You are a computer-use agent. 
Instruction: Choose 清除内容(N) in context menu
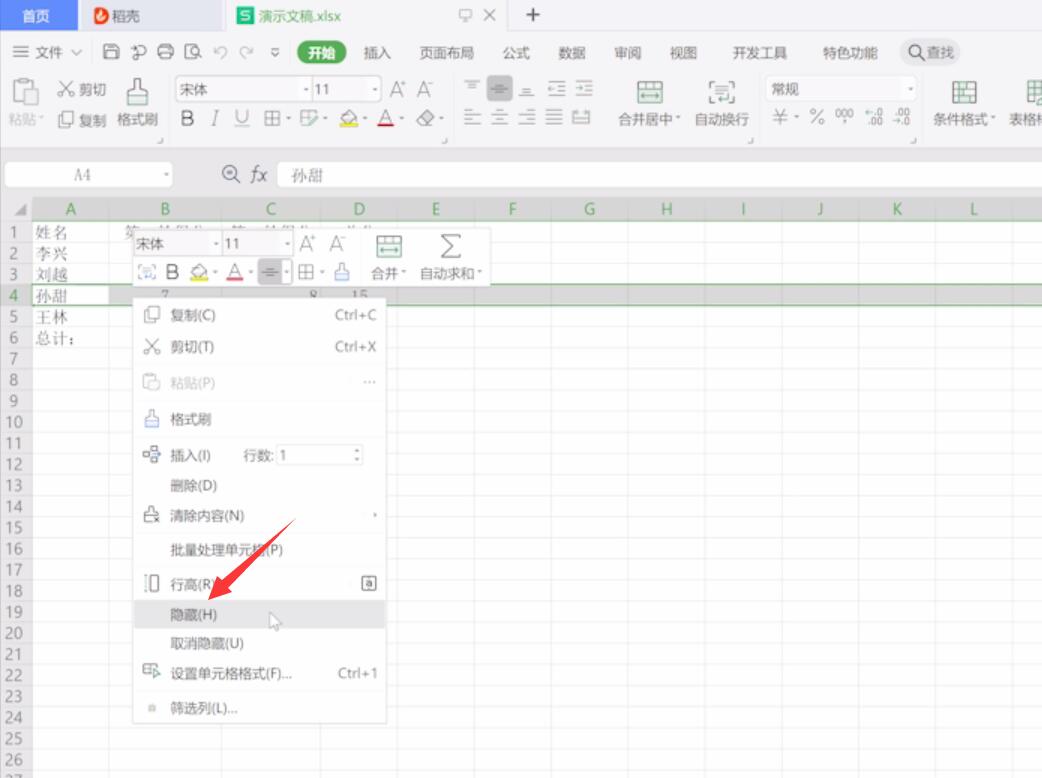click(x=260, y=516)
